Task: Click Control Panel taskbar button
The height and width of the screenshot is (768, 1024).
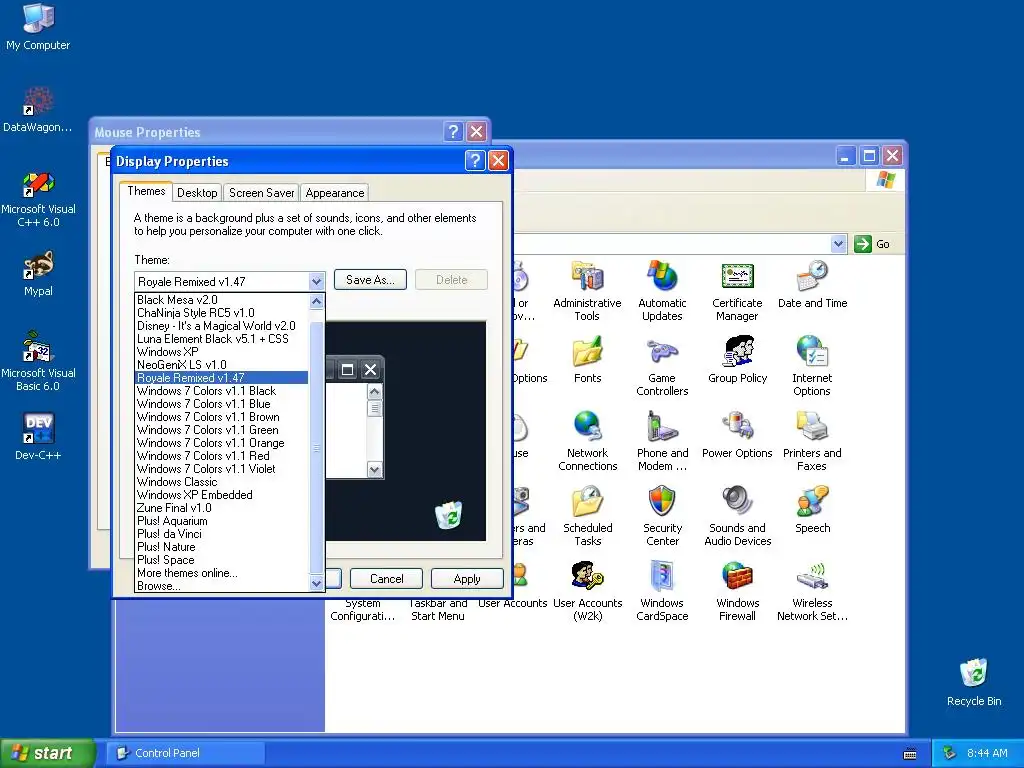Action: click(186, 753)
